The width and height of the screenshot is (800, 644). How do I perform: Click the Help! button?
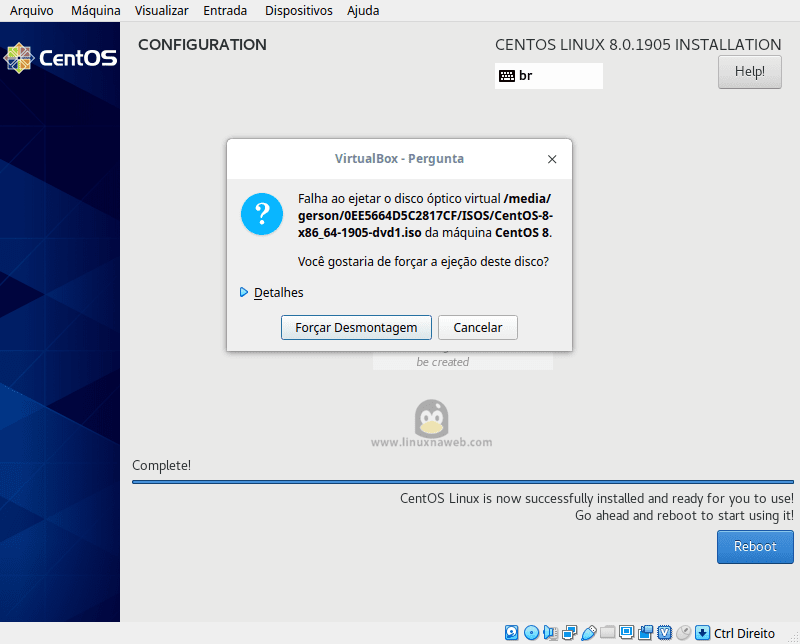click(x=749, y=71)
